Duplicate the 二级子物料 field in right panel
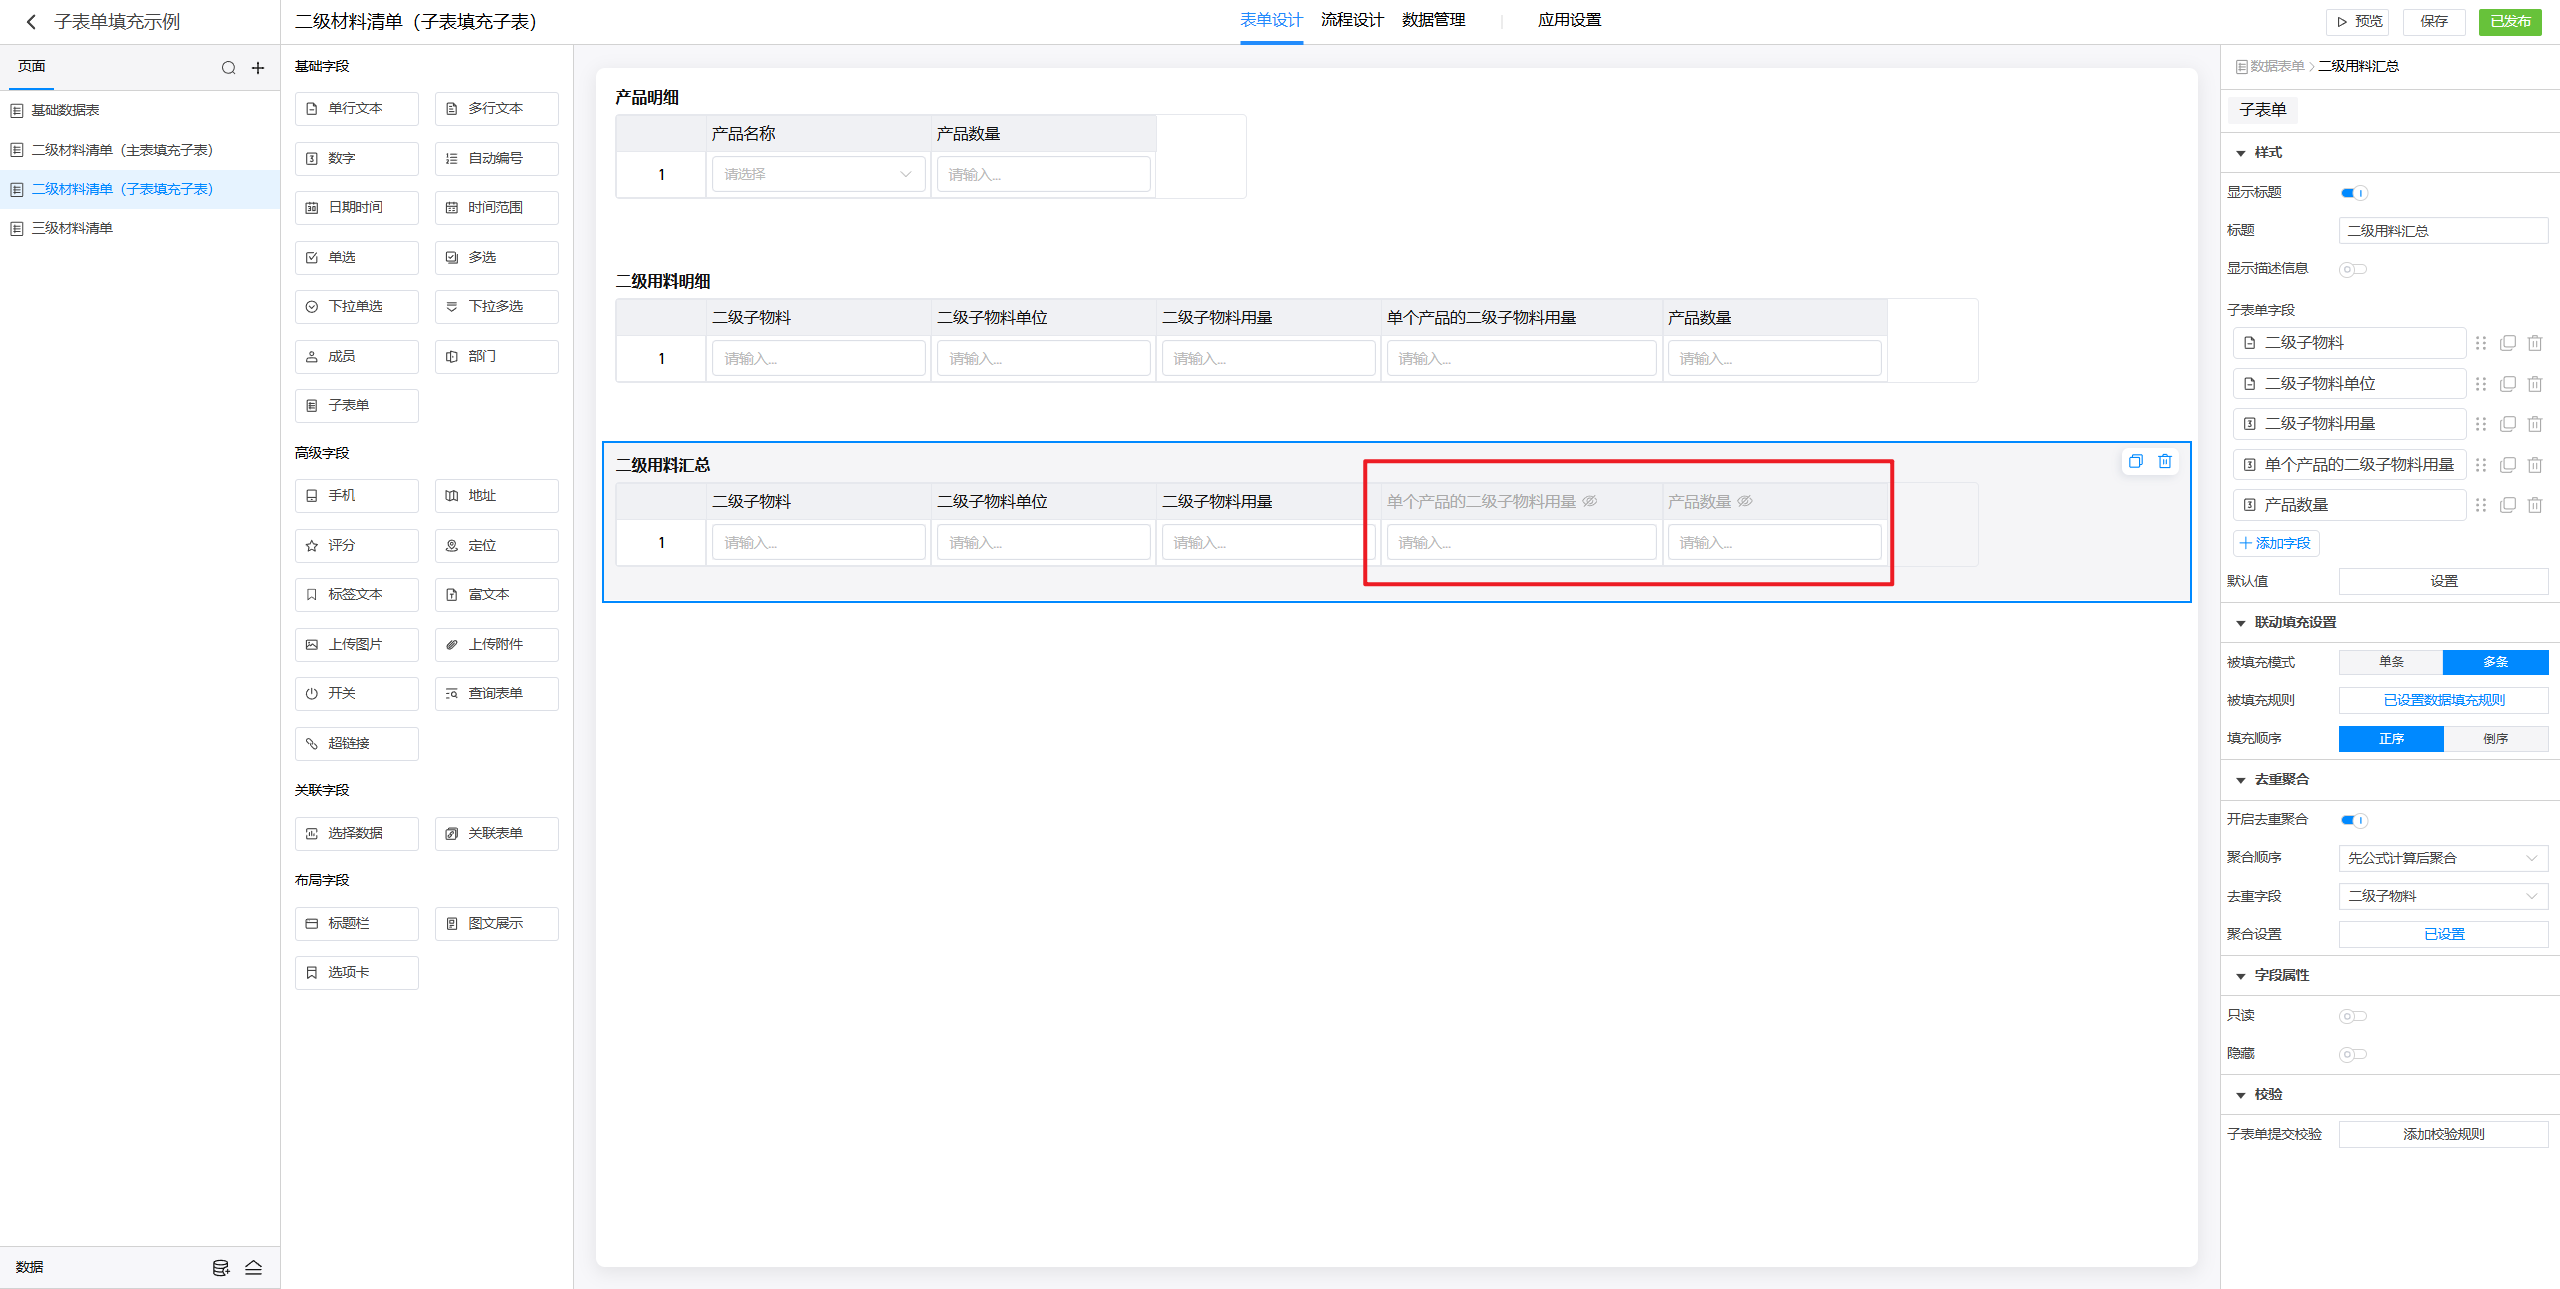The height and width of the screenshot is (1289, 2560). [x=2507, y=343]
